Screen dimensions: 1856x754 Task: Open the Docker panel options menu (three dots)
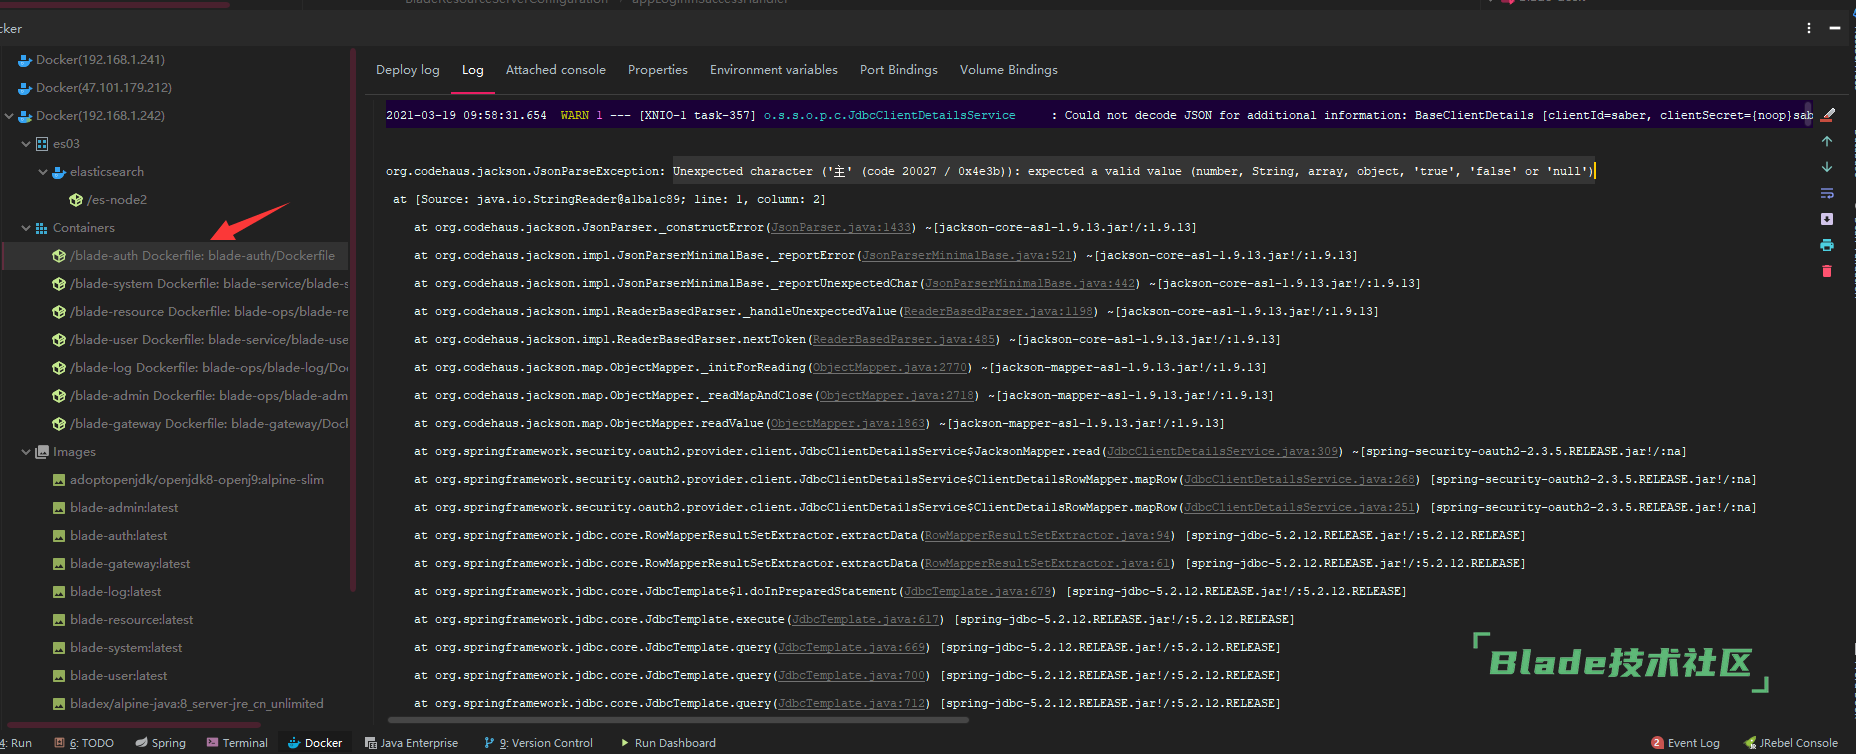point(1809,28)
